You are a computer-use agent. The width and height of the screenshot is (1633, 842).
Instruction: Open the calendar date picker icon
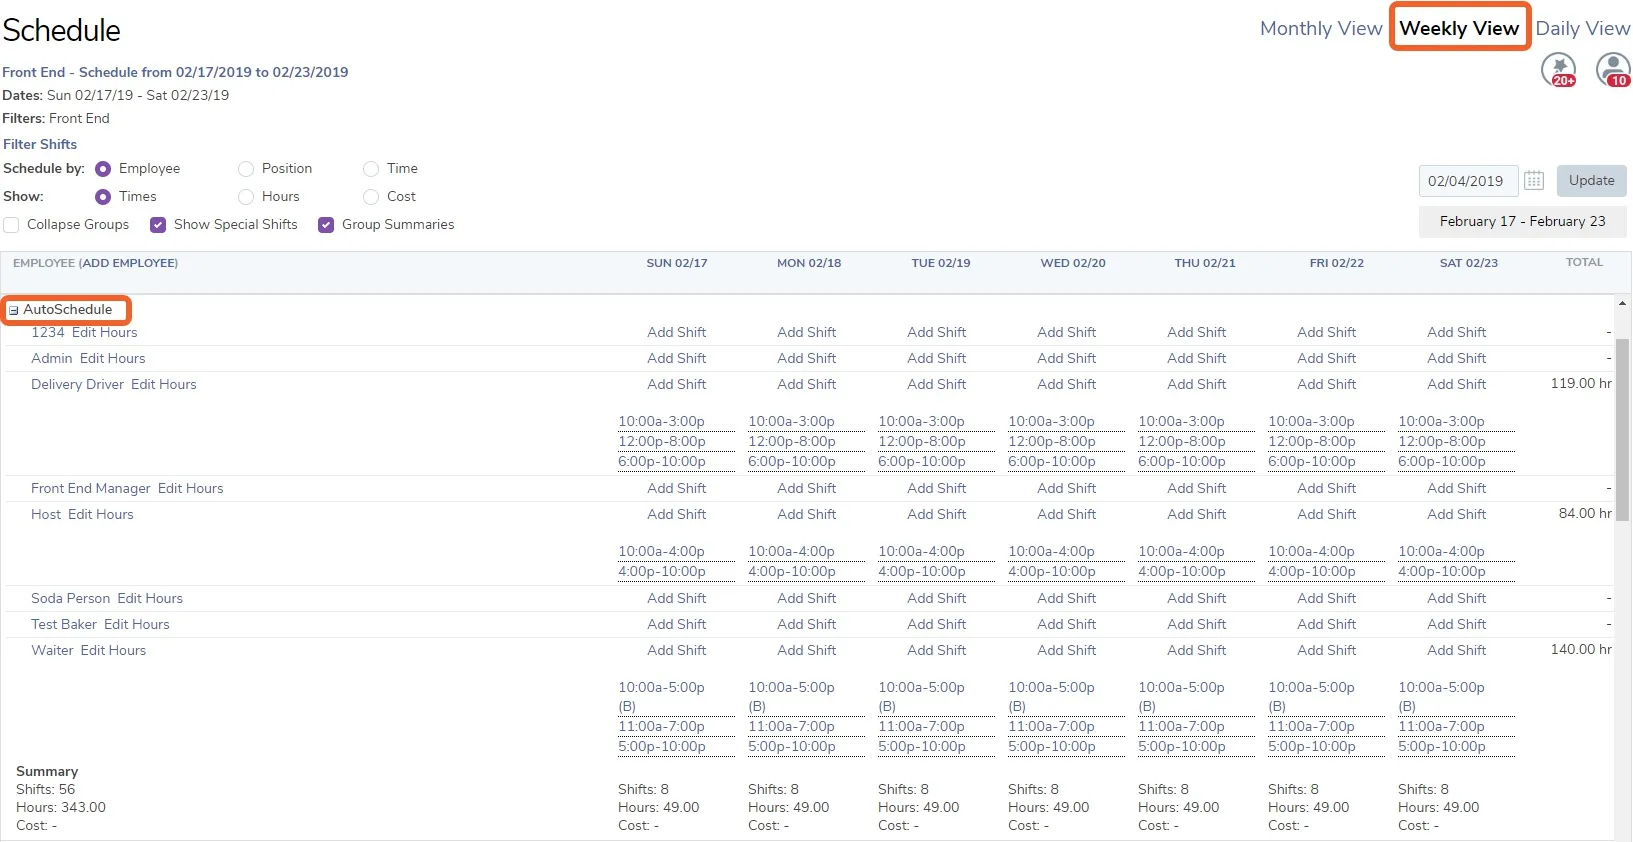point(1534,181)
